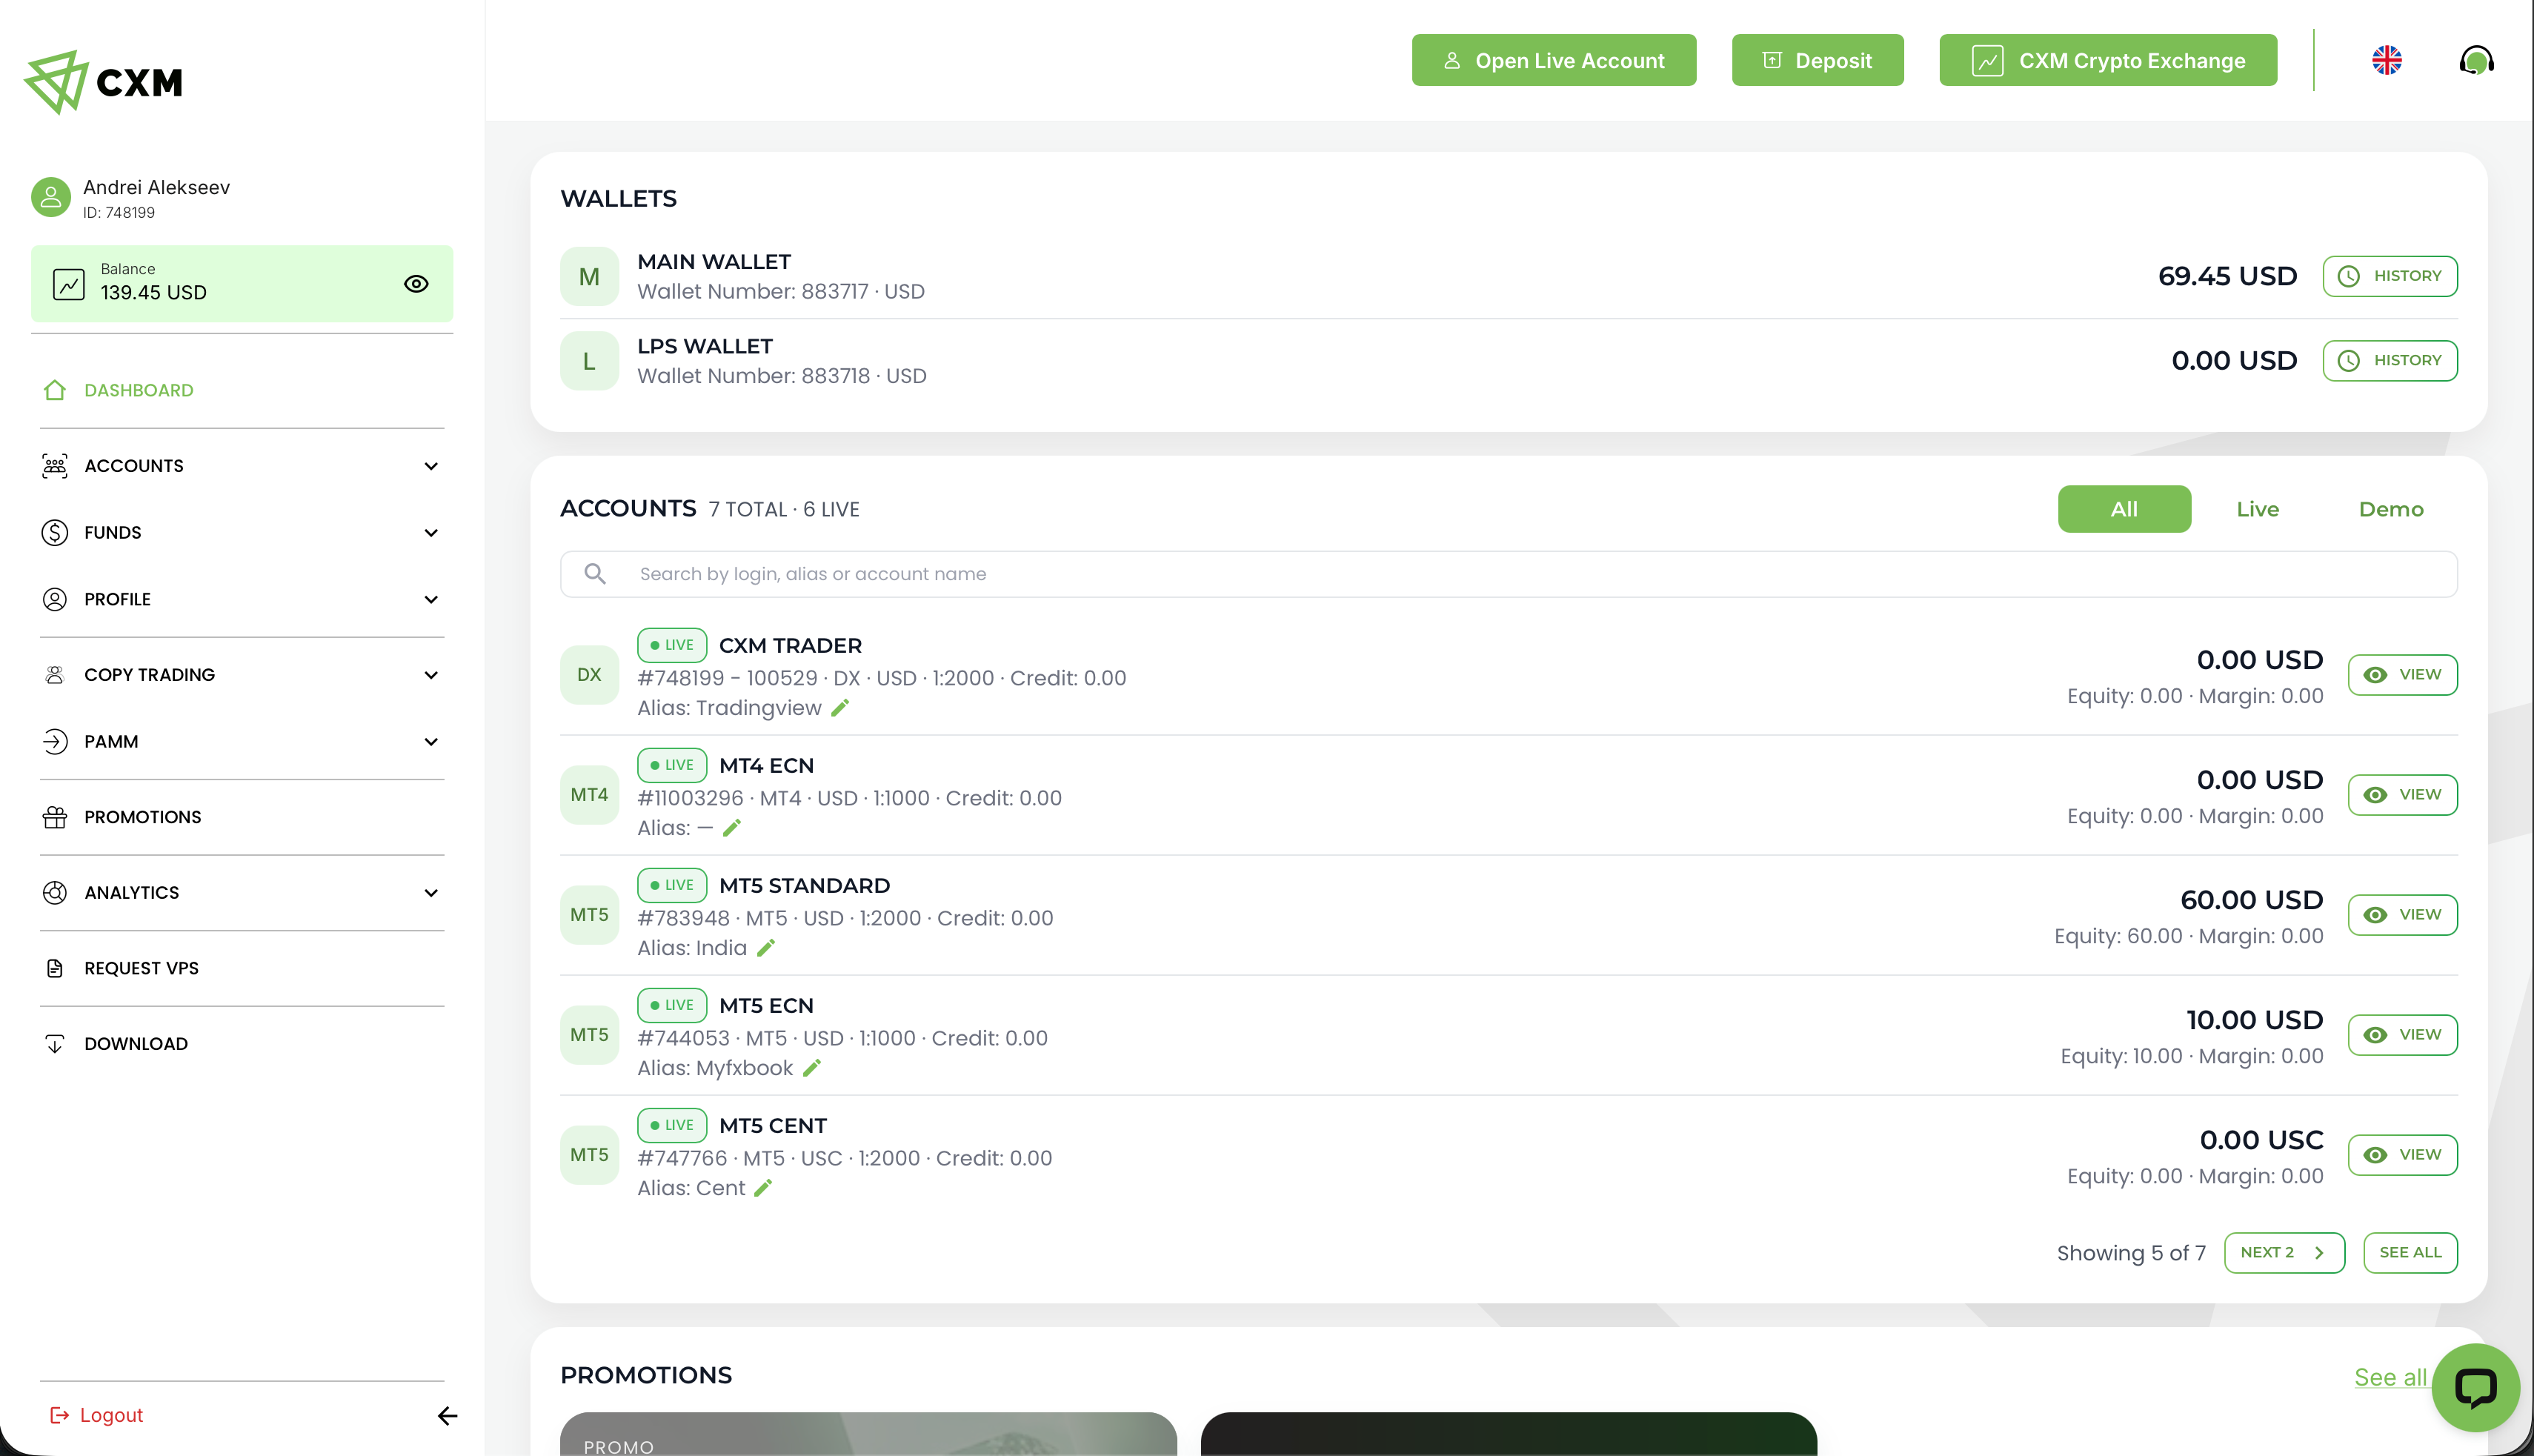Click the pencil icon next to alias Tradingview
The image size is (2534, 1456).
pos(840,708)
